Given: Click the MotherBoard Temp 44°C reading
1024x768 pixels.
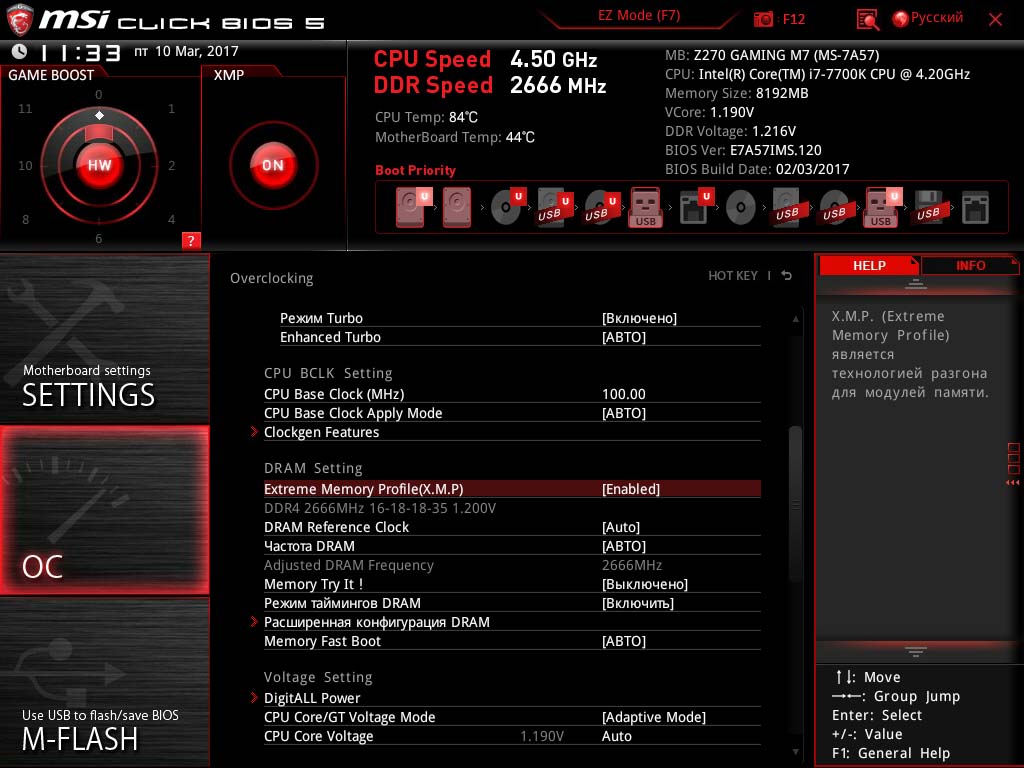Looking at the screenshot, I should pyautogui.click(x=455, y=137).
